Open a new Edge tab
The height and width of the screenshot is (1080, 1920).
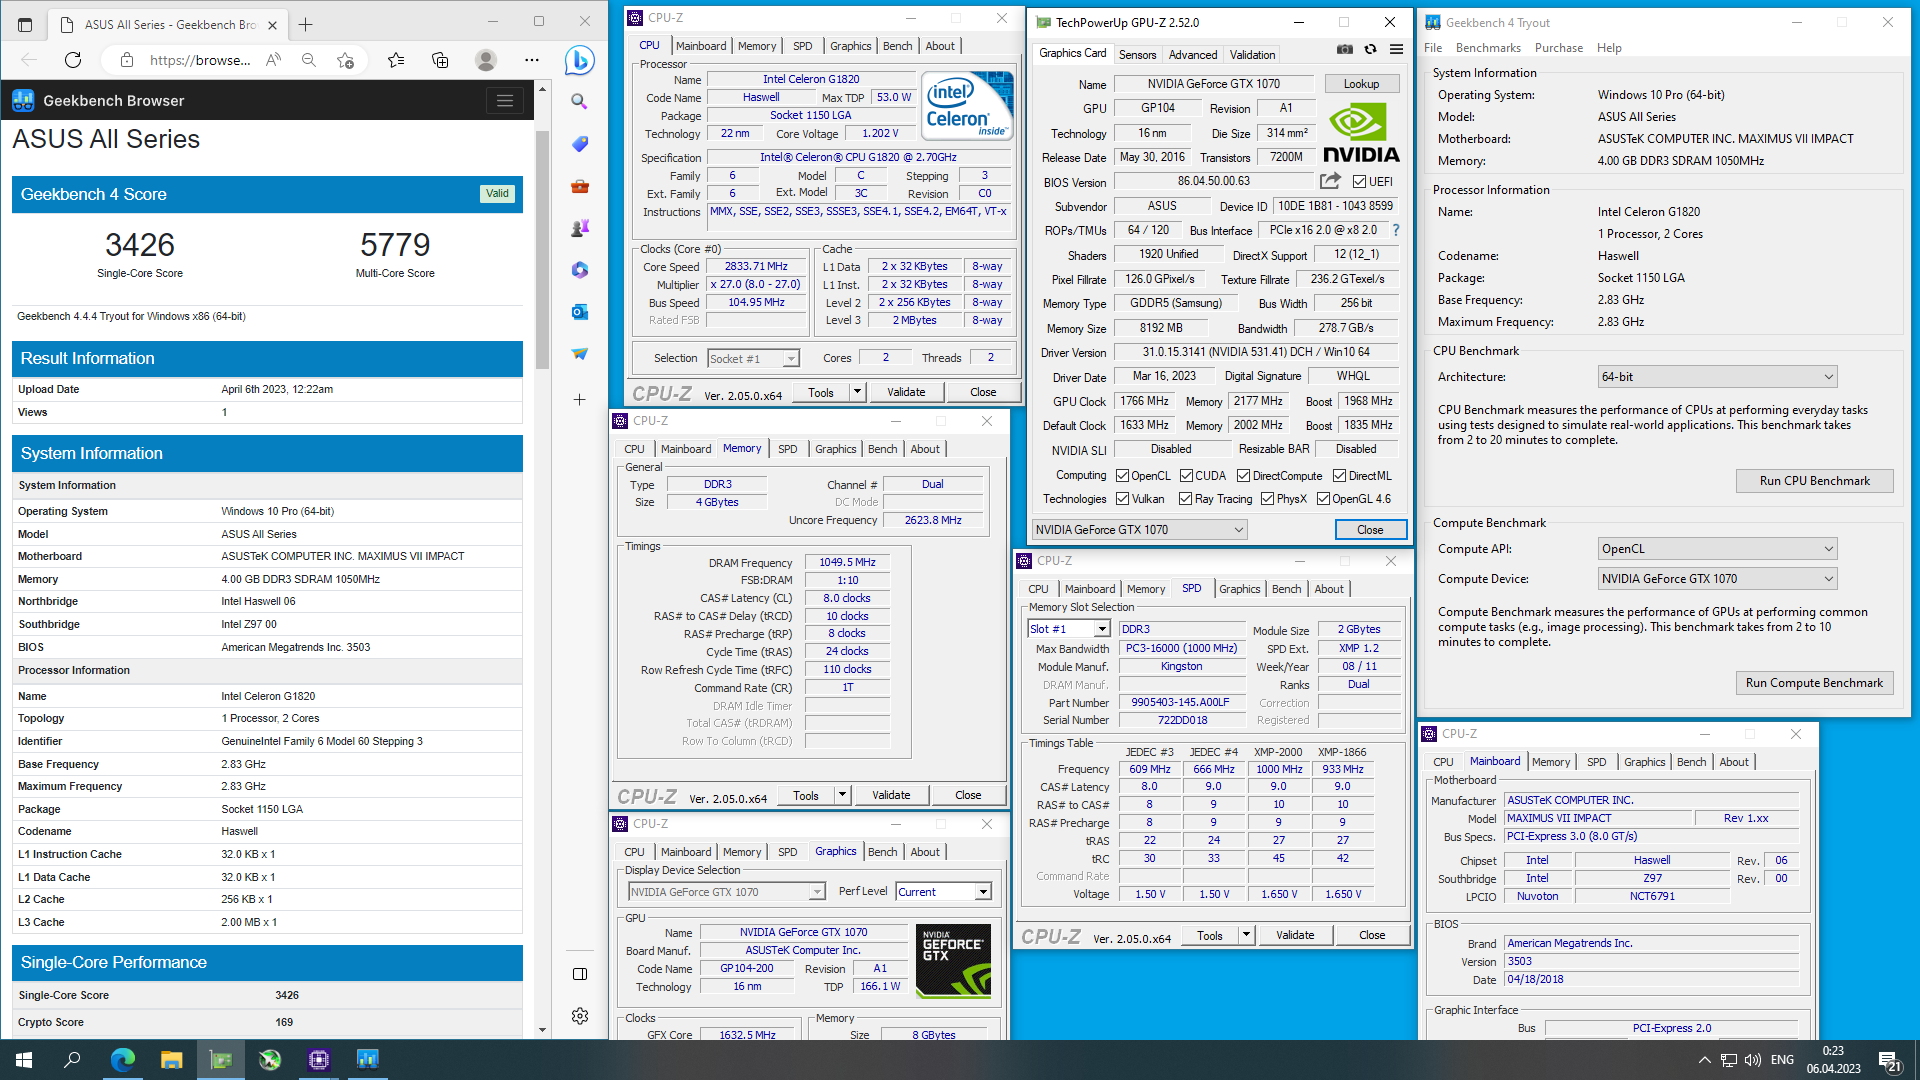pos(306,24)
